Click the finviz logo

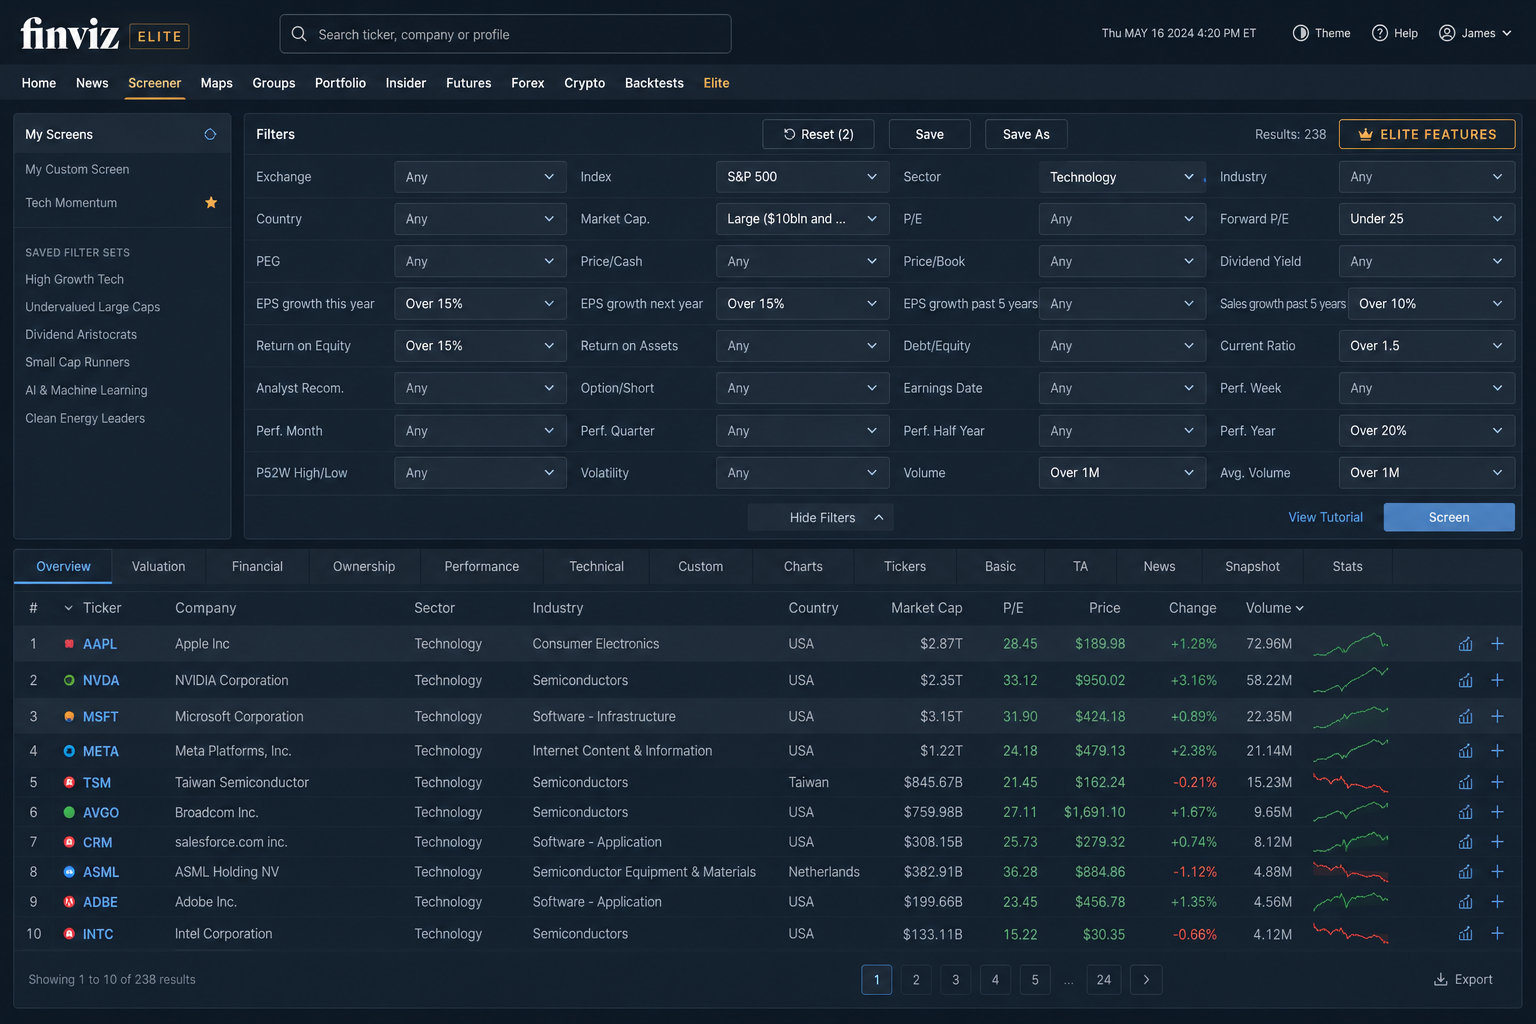[x=70, y=34]
